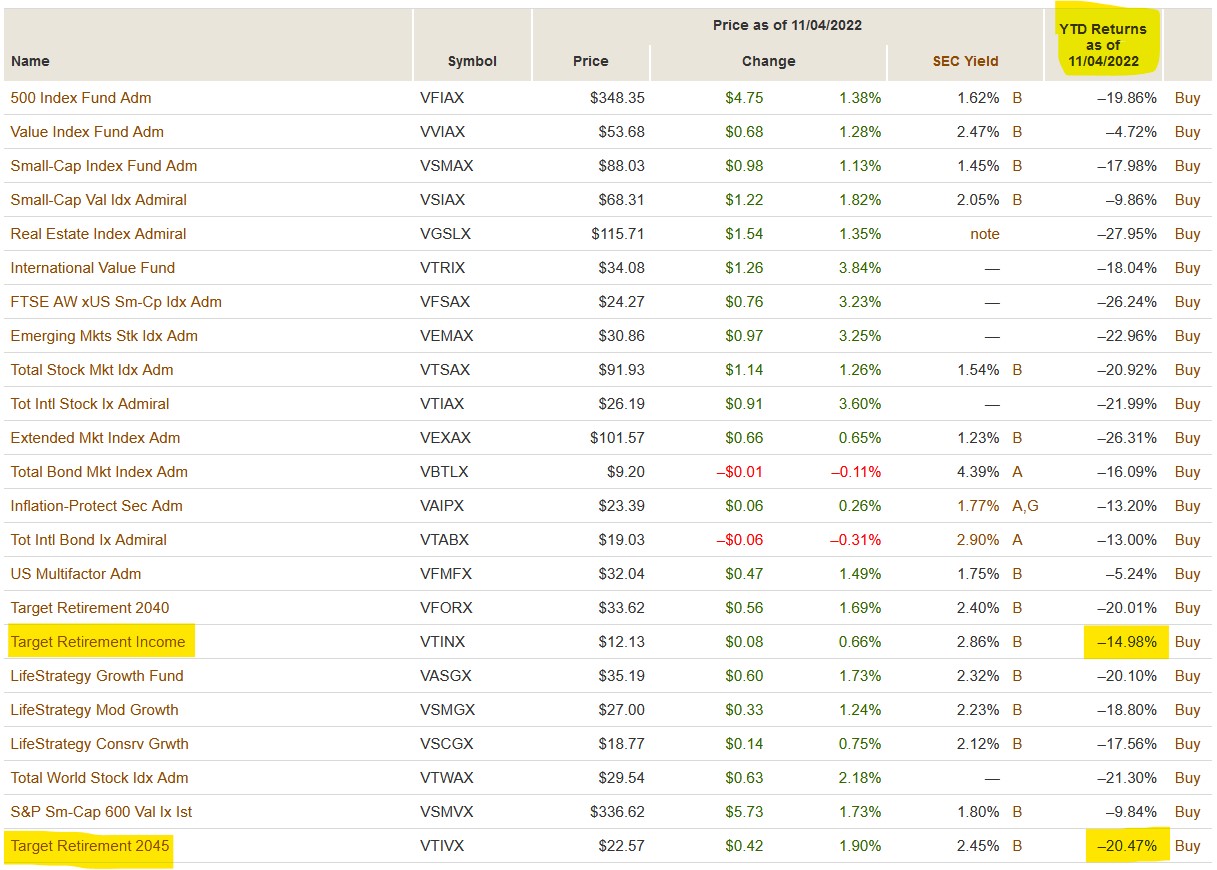The image size is (1217, 870).
Task: Click the Name column header
Action: 30,61
